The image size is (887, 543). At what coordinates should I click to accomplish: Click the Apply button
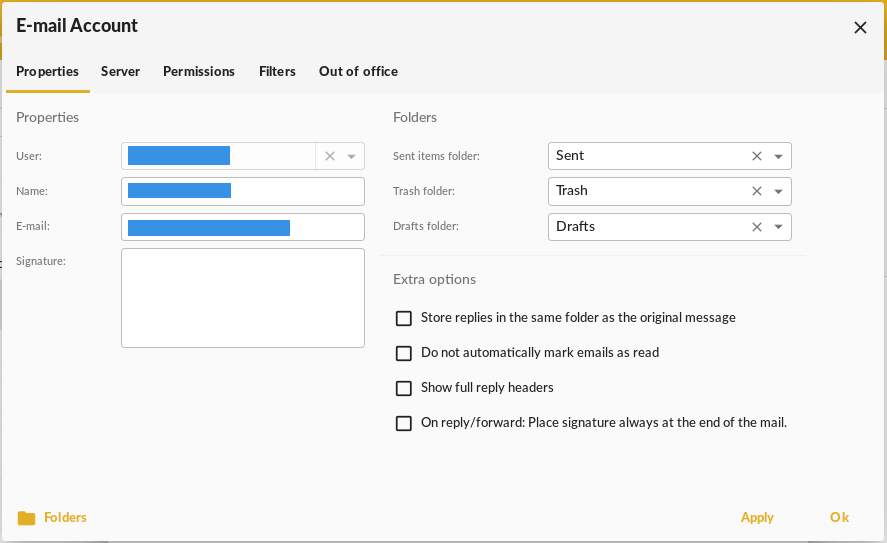tap(757, 518)
